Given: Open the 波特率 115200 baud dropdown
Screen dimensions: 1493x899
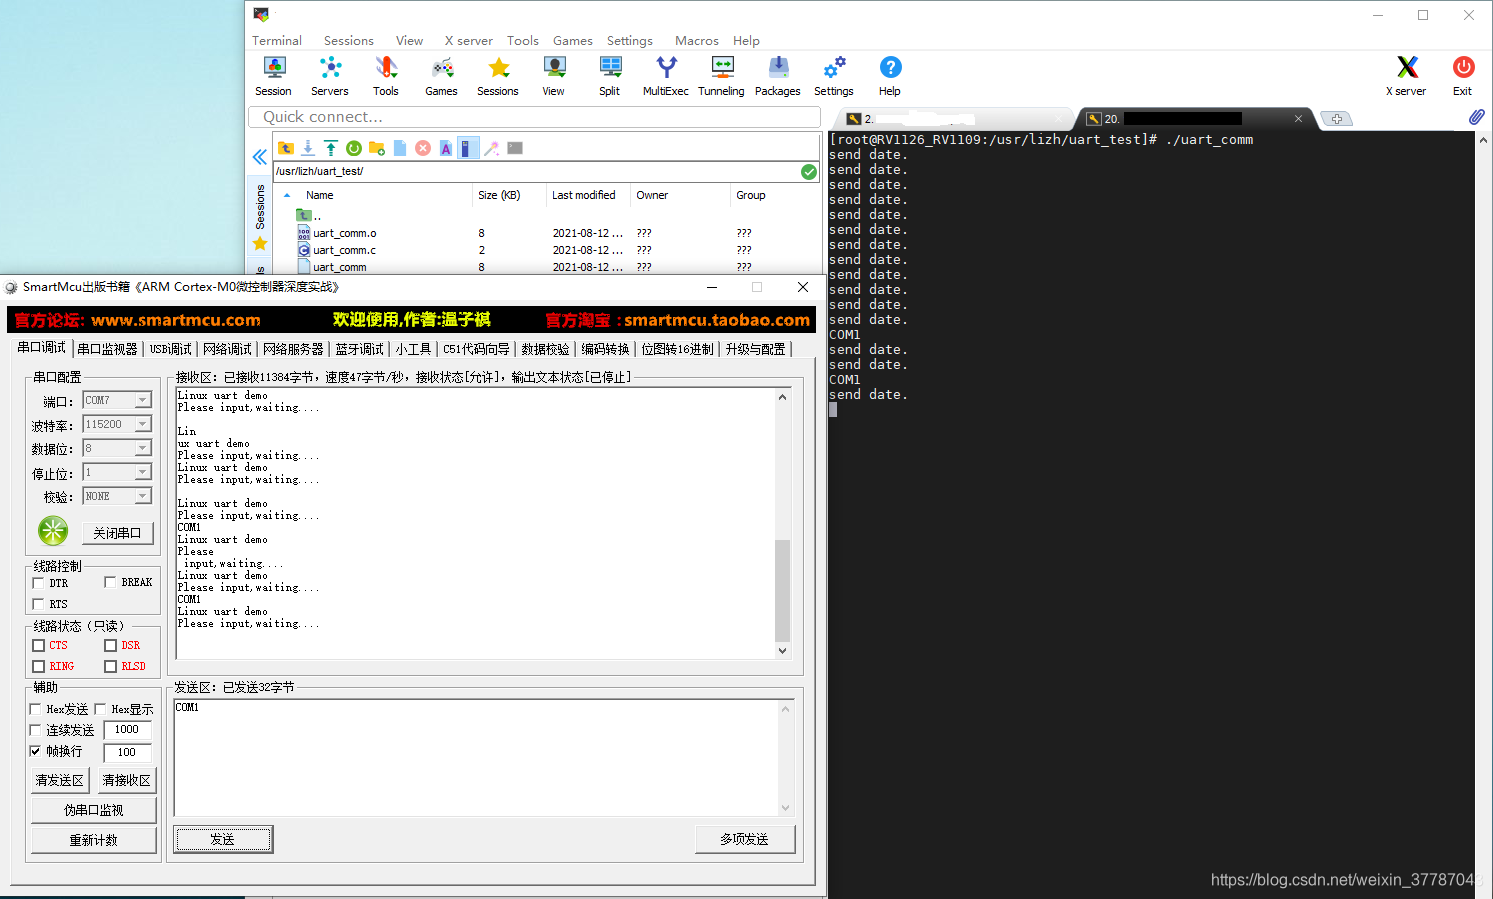Looking at the screenshot, I should click(143, 424).
